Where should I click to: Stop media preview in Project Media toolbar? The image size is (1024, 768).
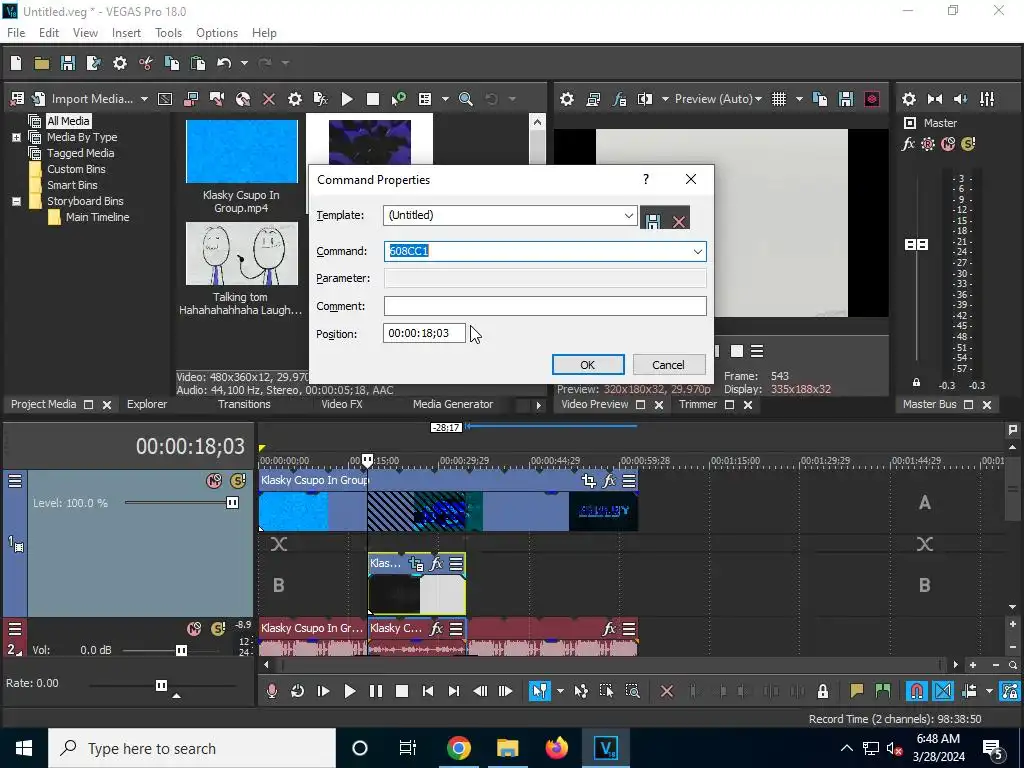point(373,99)
